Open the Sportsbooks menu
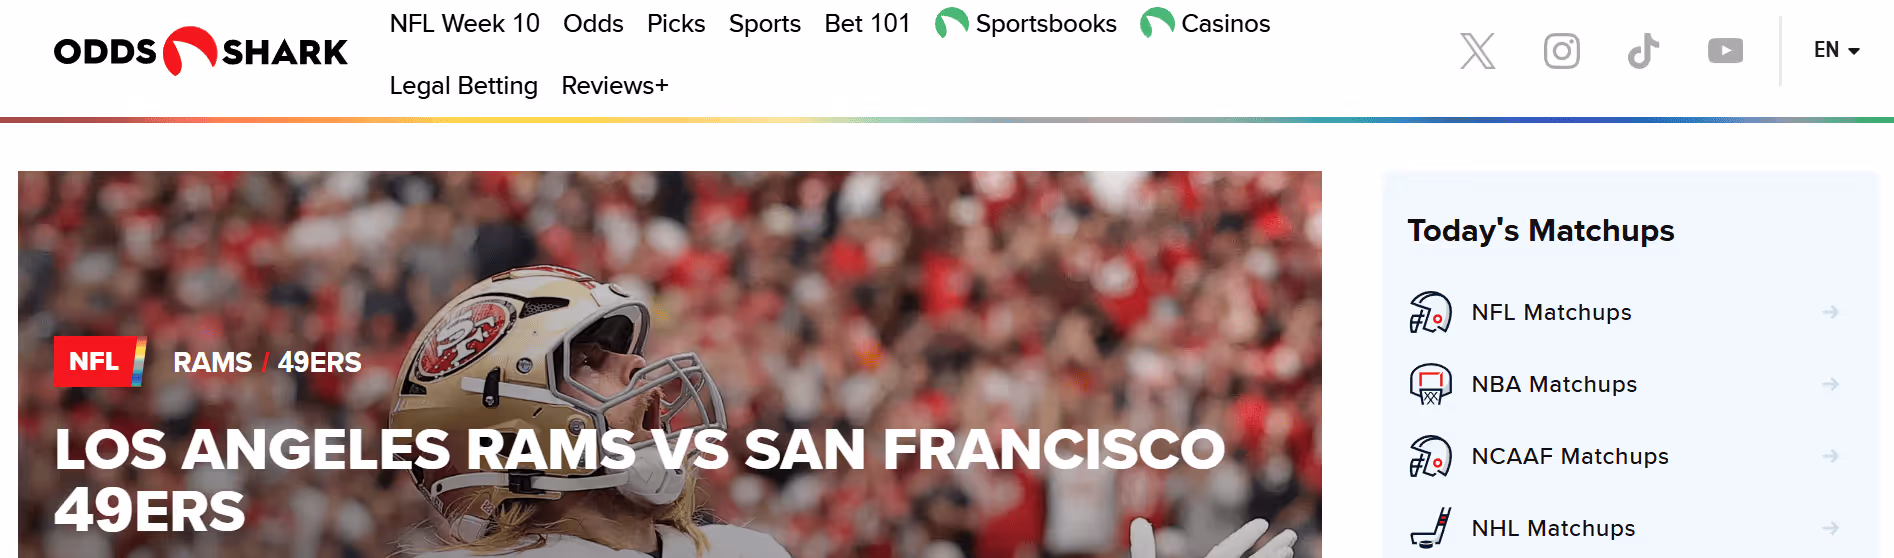Image resolution: width=1894 pixels, height=558 pixels. (x=1026, y=23)
